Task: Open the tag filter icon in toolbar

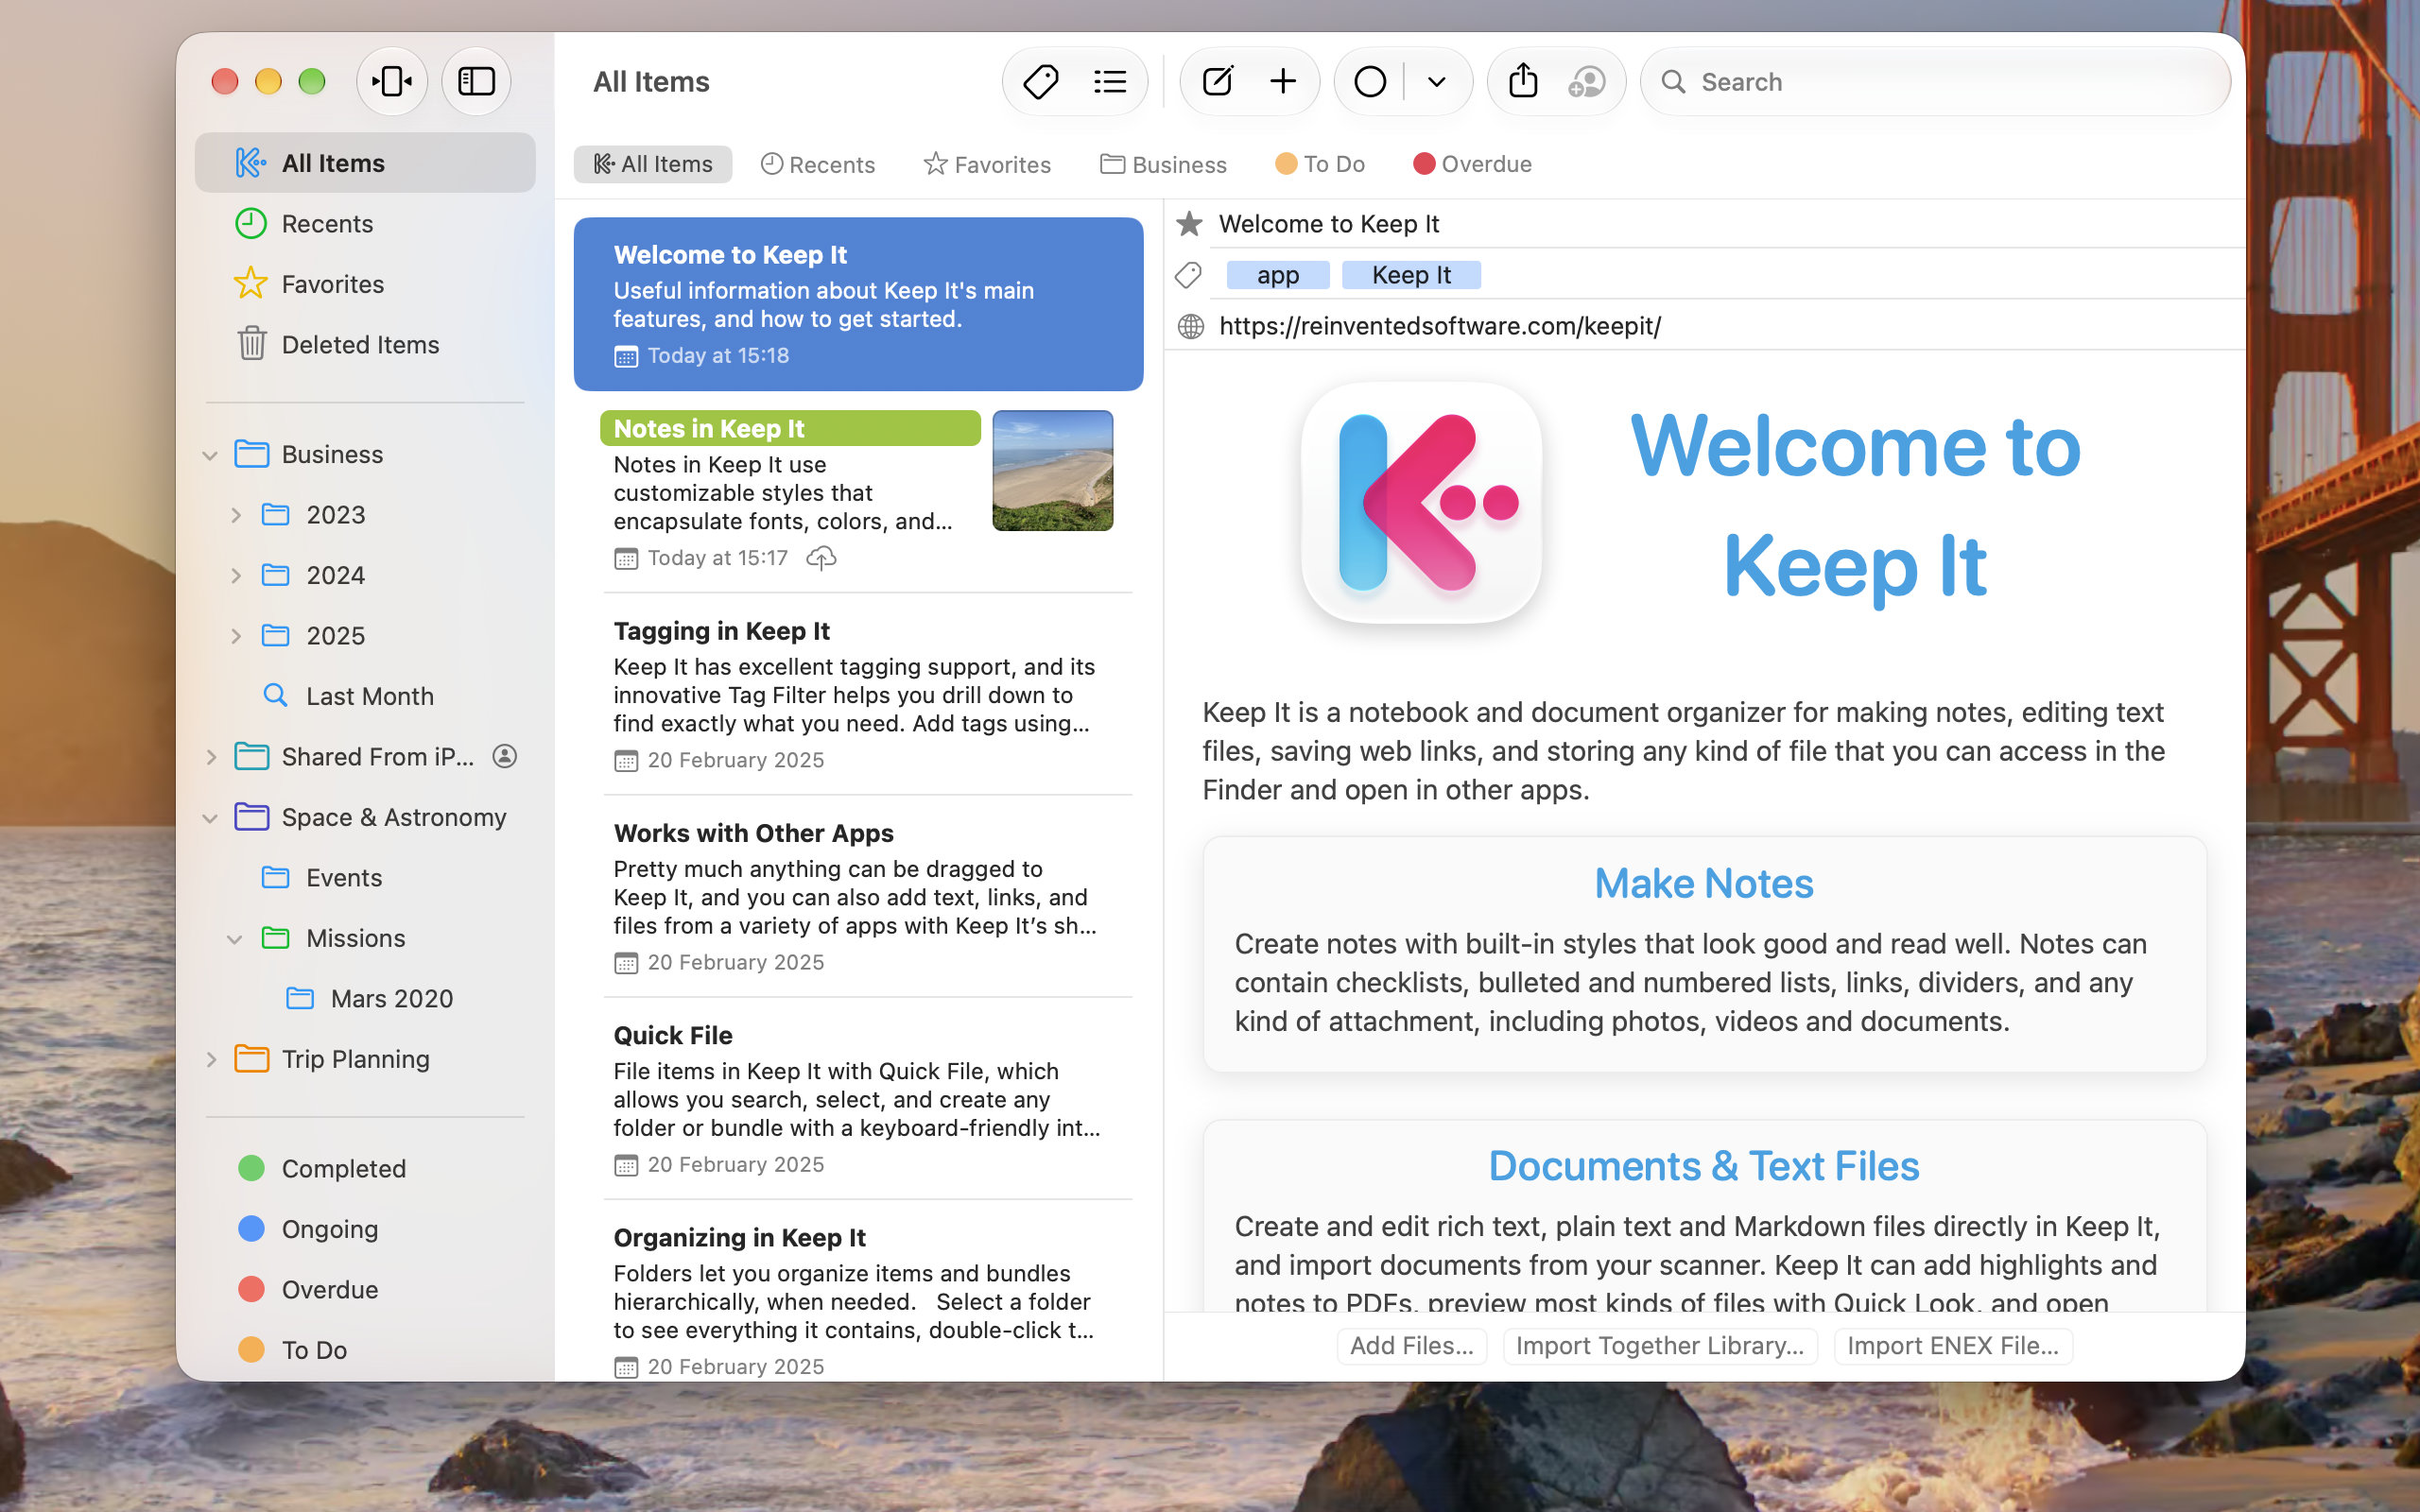Action: [1040, 81]
